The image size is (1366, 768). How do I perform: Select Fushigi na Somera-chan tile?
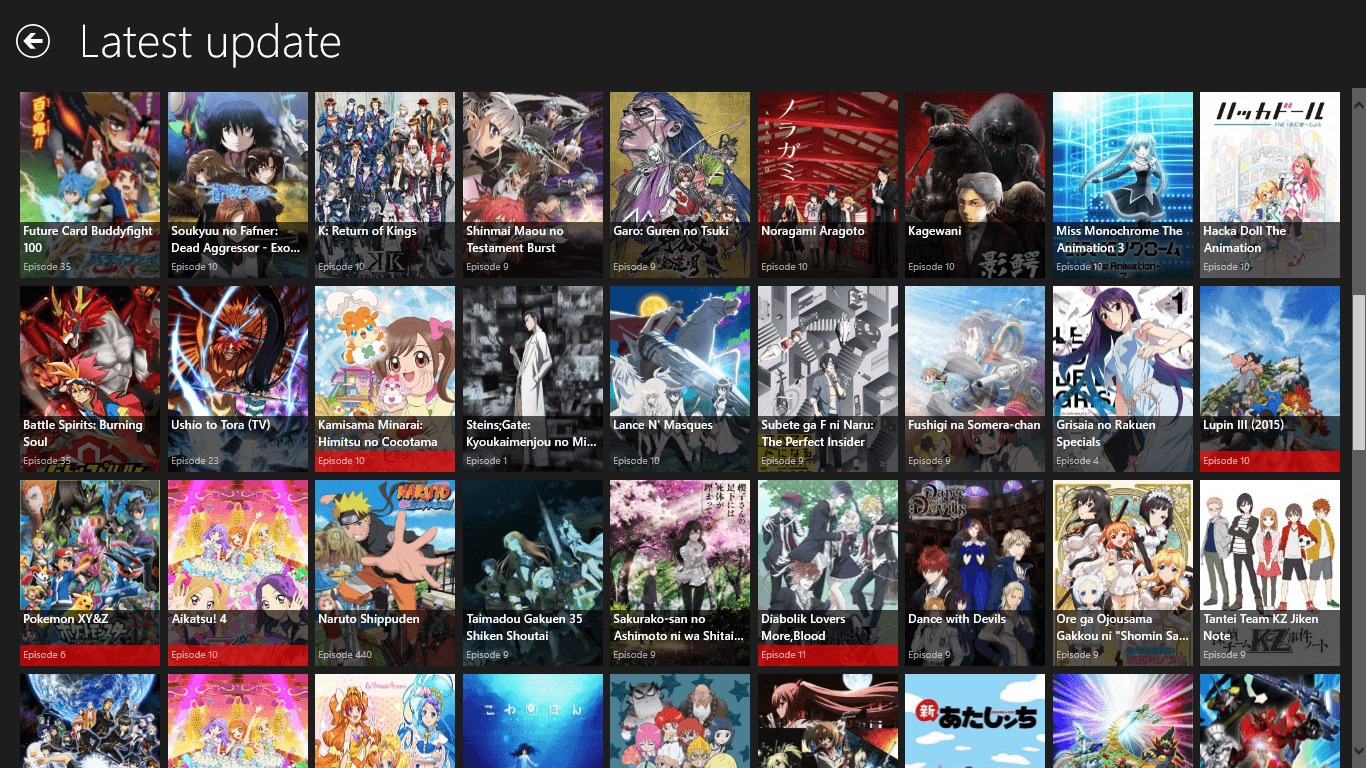(x=975, y=379)
